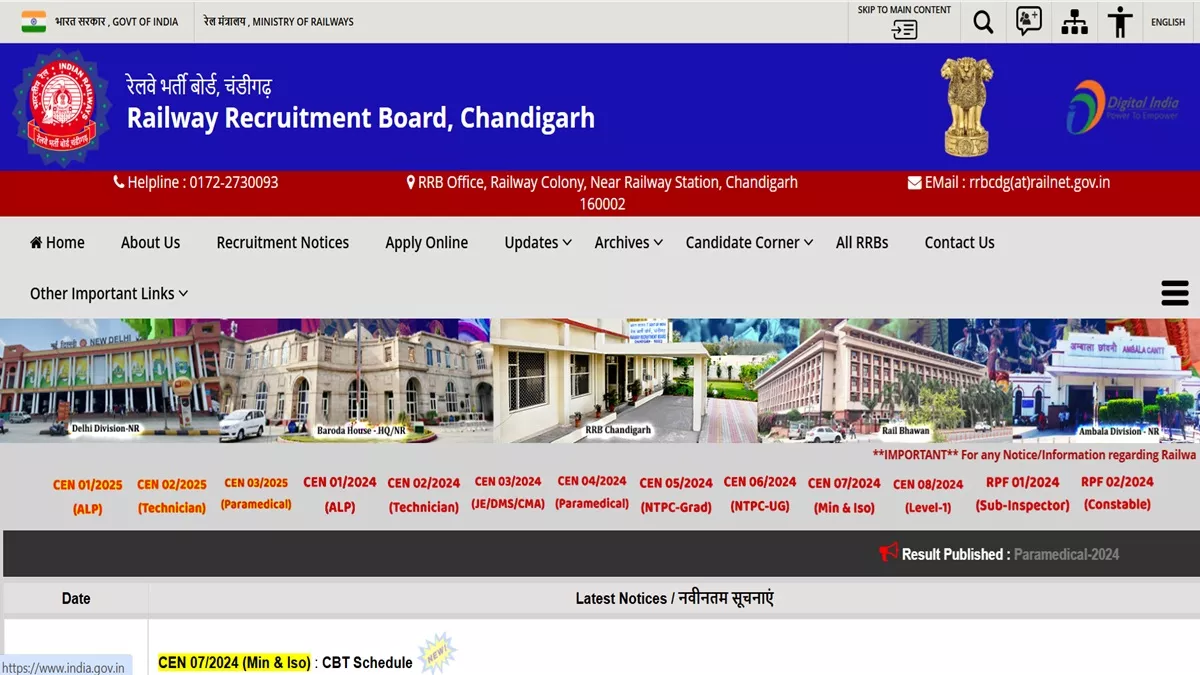The image size is (1200, 675).
Task: Switch language via ENGLISH selector
Action: coord(1168,22)
